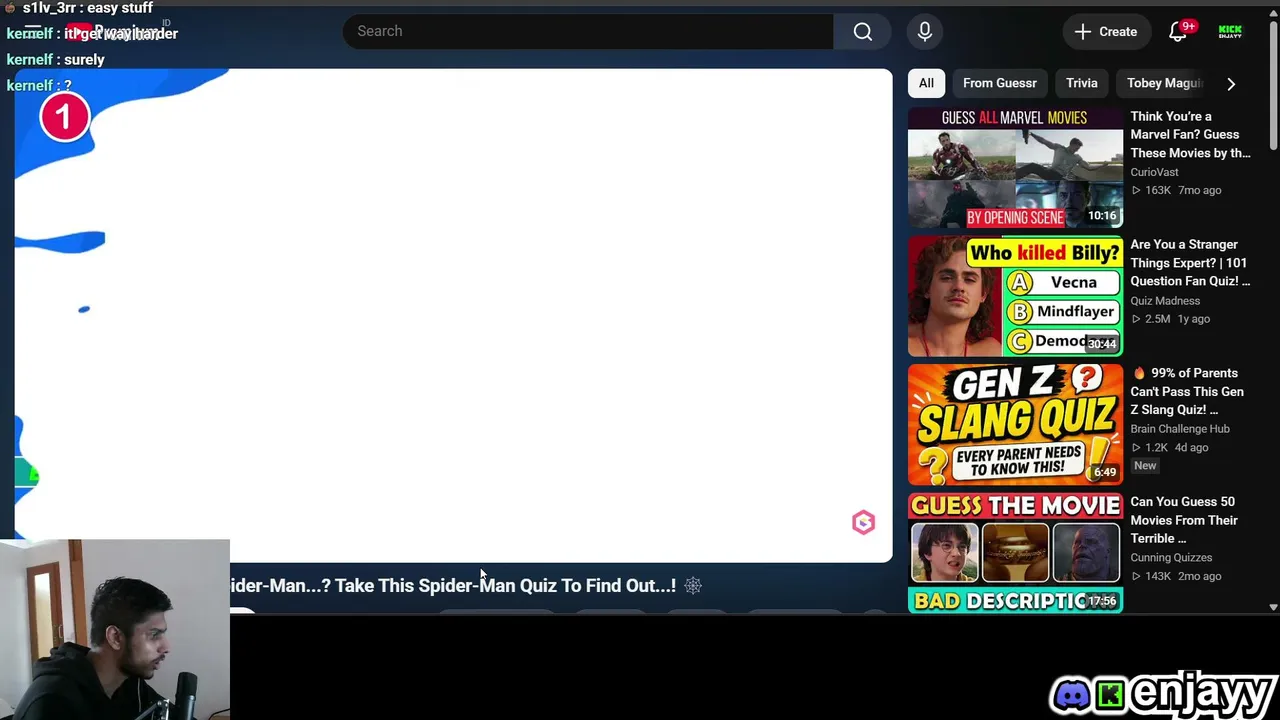The height and width of the screenshot is (720, 1280).
Task: Click the 163K 7mo ago view count
Action: (x=1176, y=190)
